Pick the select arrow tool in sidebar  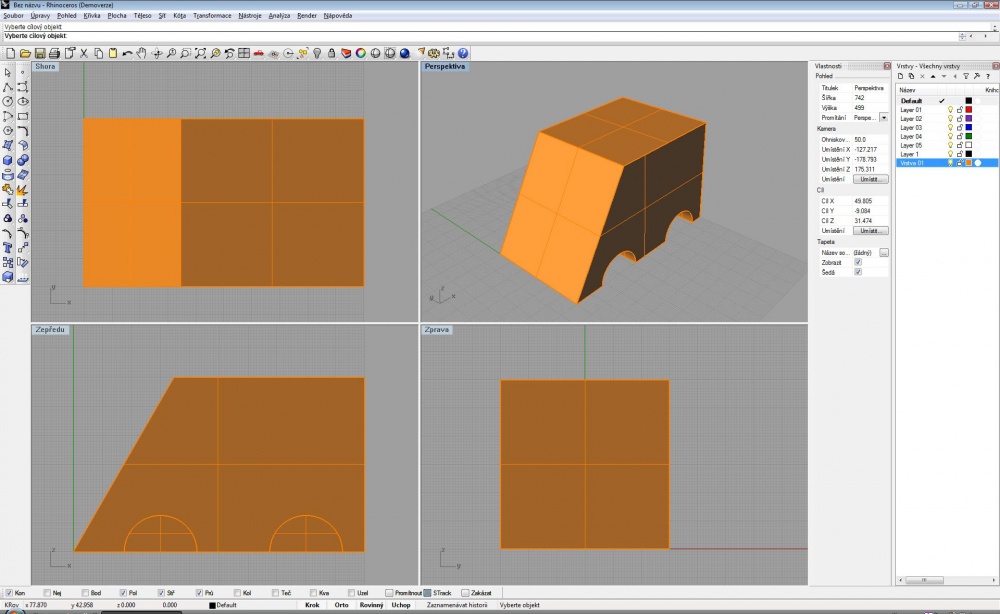coord(8,72)
